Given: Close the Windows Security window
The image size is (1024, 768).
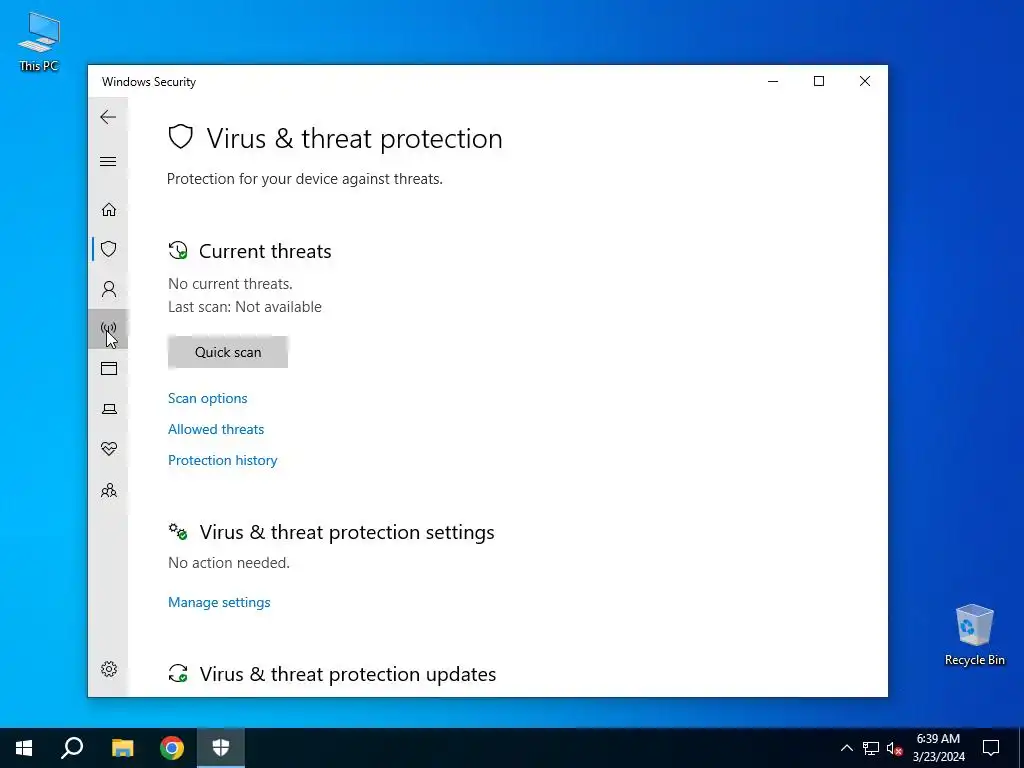Looking at the screenshot, I should point(865,81).
